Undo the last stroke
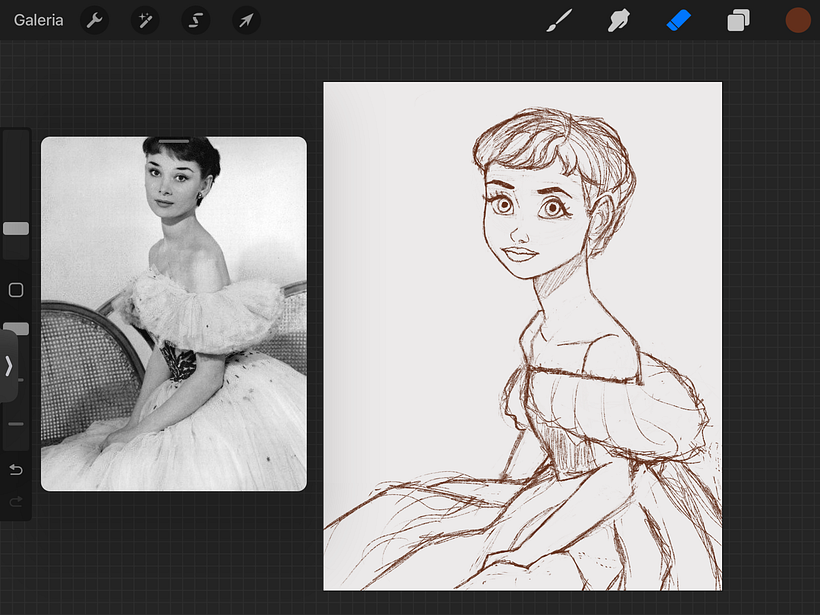 tap(16, 470)
